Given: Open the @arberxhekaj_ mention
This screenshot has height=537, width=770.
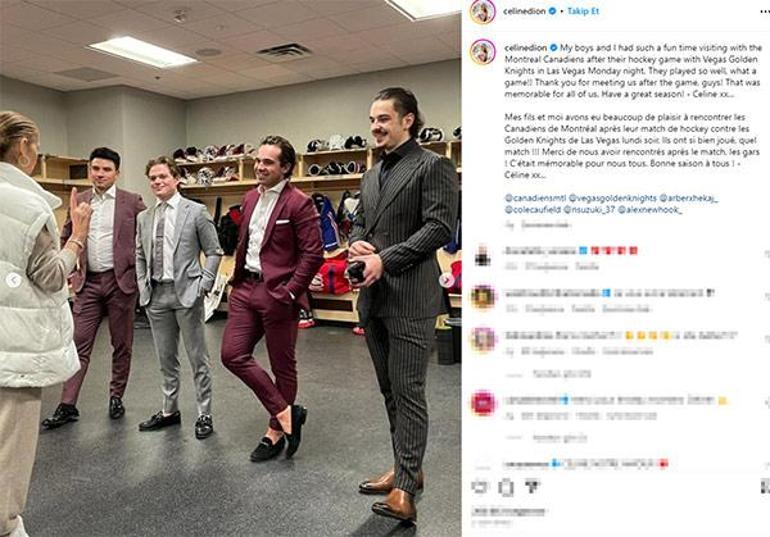Looking at the screenshot, I should (689, 198).
